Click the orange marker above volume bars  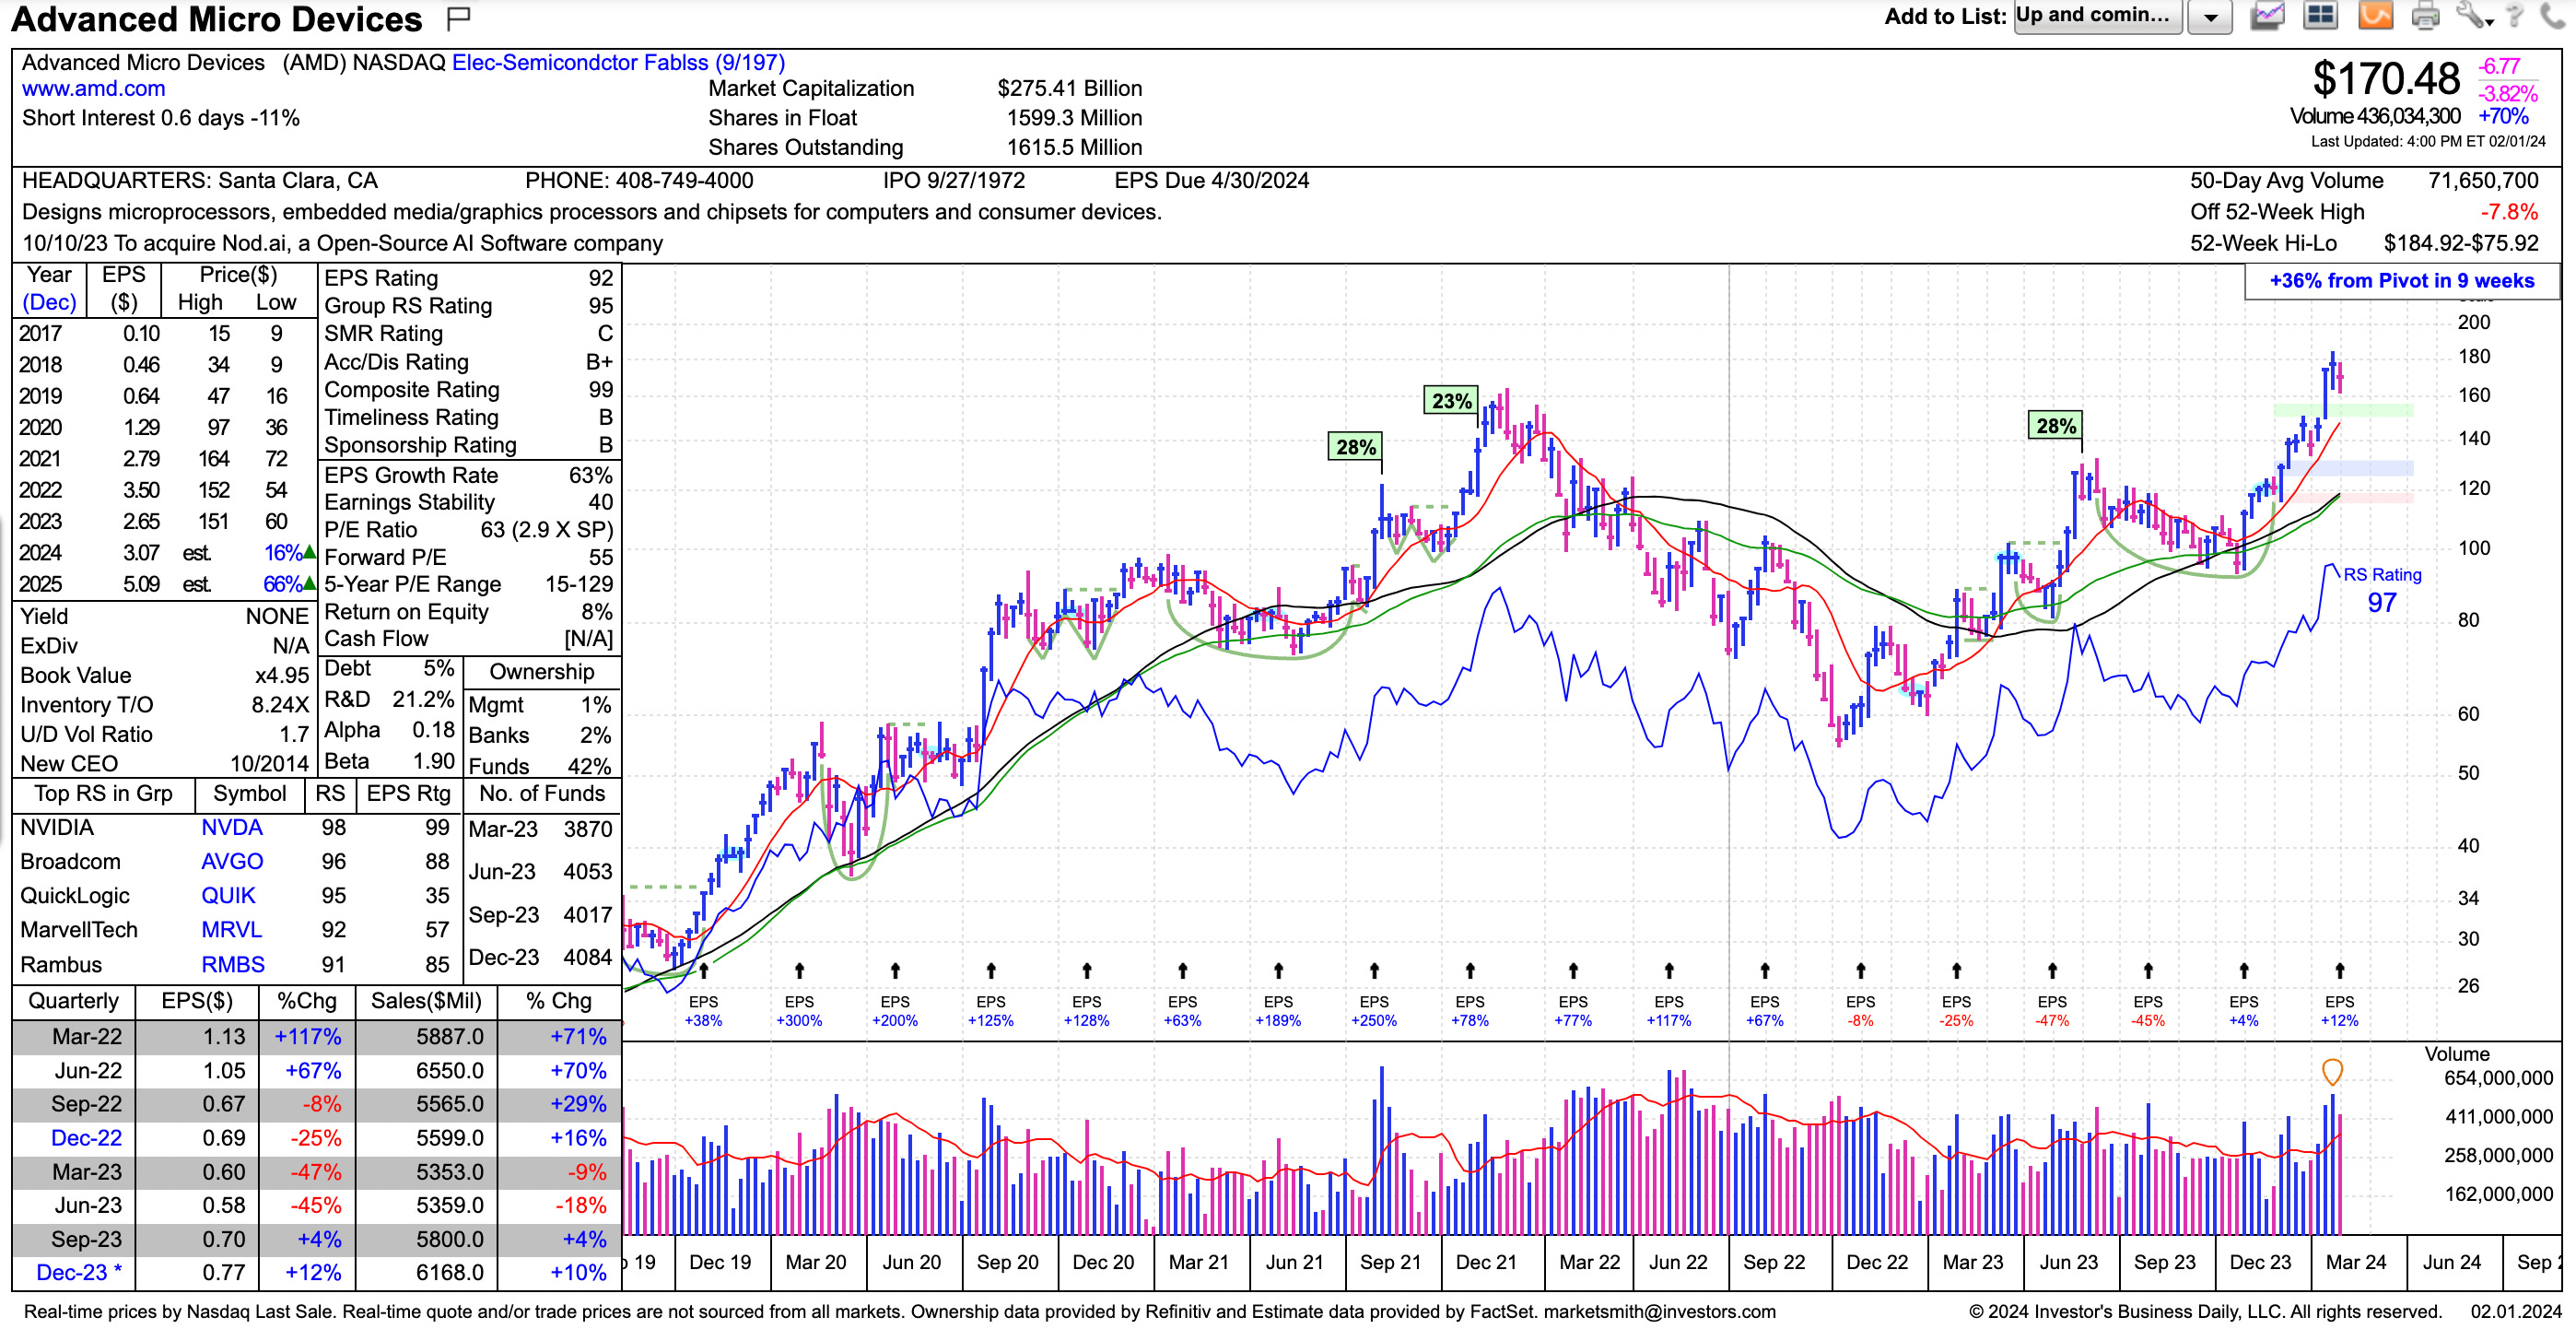click(2332, 1072)
